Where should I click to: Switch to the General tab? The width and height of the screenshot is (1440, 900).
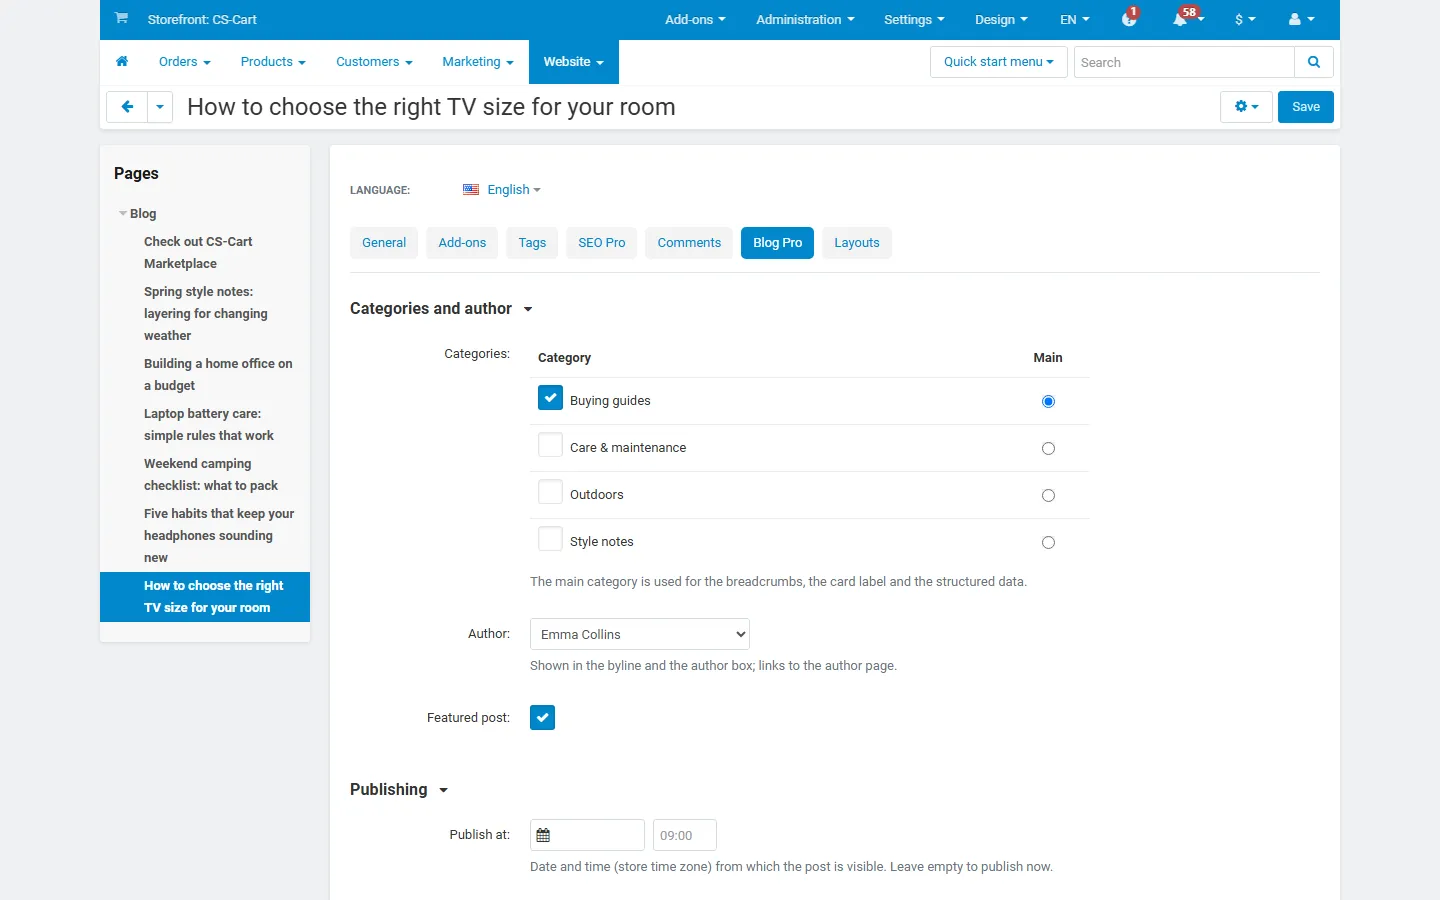click(384, 243)
